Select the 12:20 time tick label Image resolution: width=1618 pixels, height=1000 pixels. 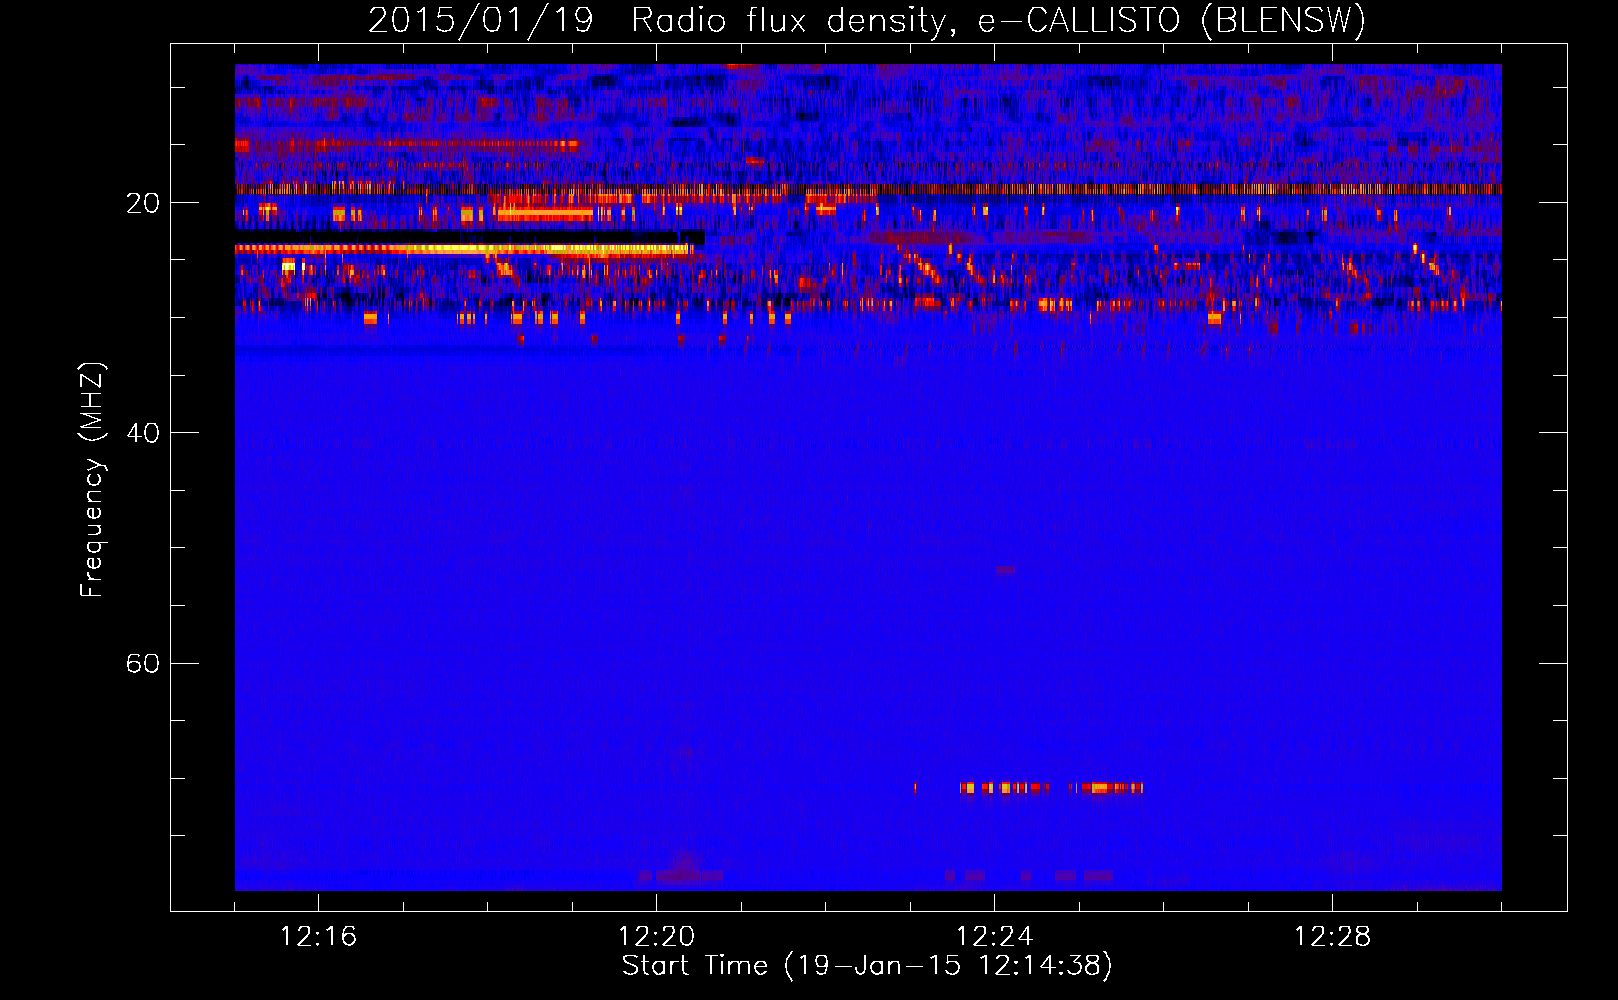click(x=656, y=937)
